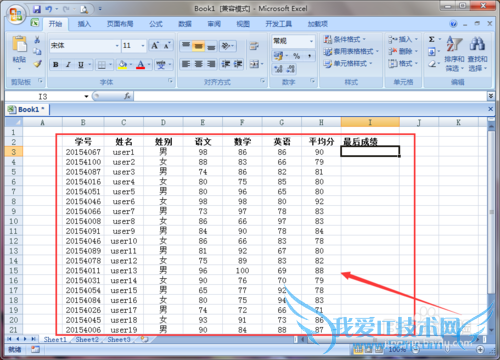Click Select All corner button

coord(14,122)
